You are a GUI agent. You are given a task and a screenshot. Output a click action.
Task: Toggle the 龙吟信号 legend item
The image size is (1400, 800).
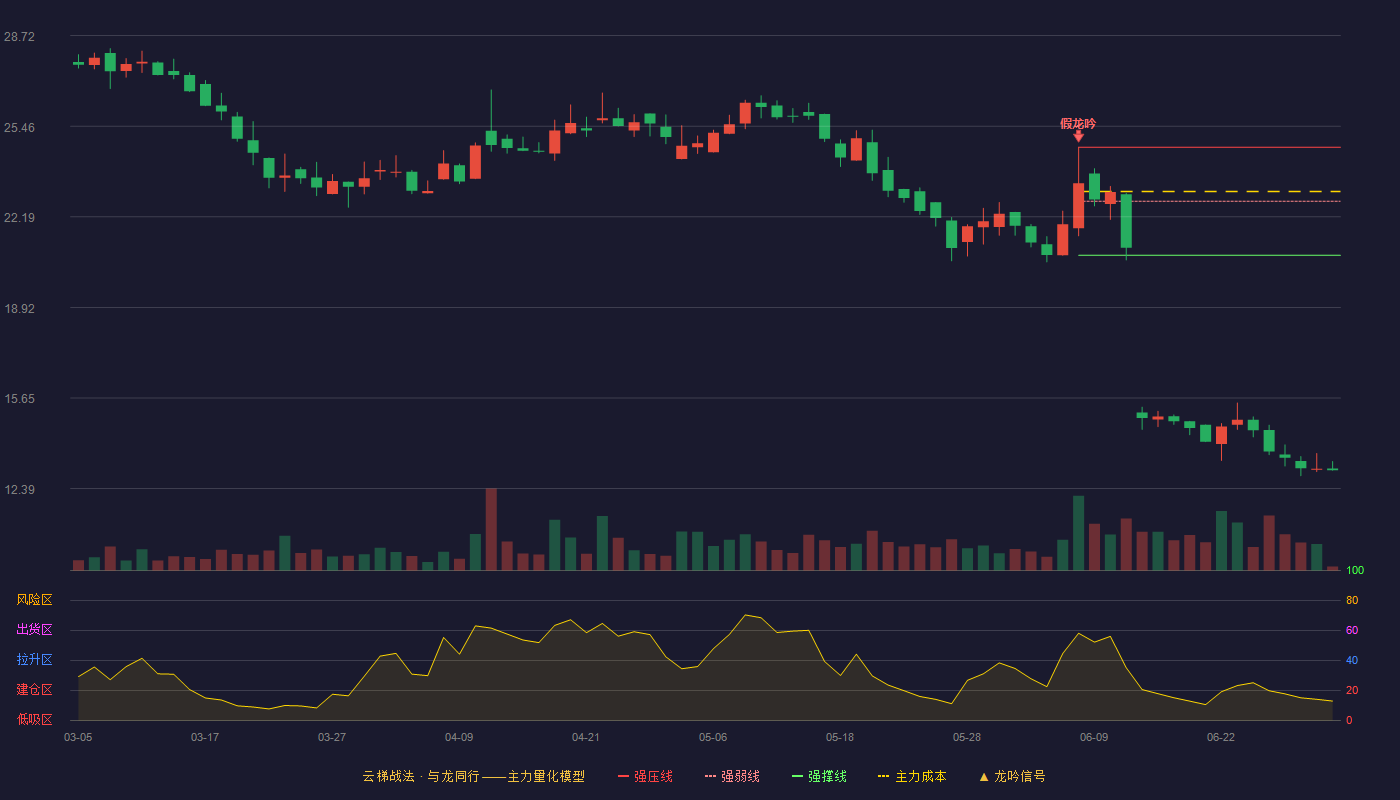[1012, 776]
